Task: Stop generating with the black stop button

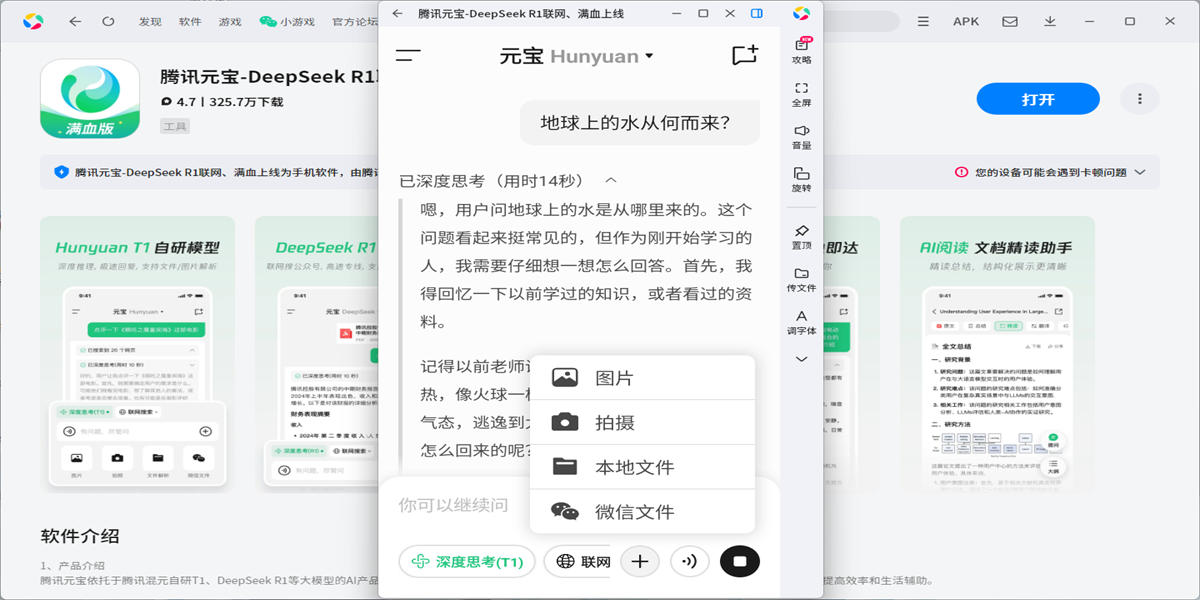Action: (x=740, y=561)
